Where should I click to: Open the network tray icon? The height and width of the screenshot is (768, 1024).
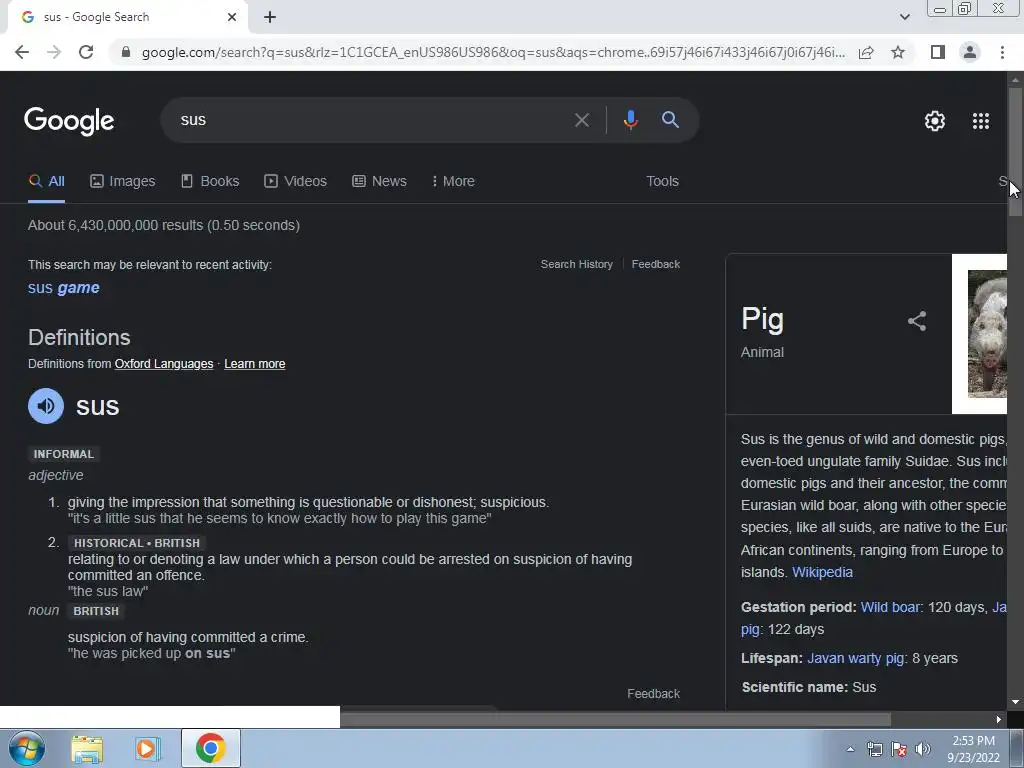tap(874, 750)
